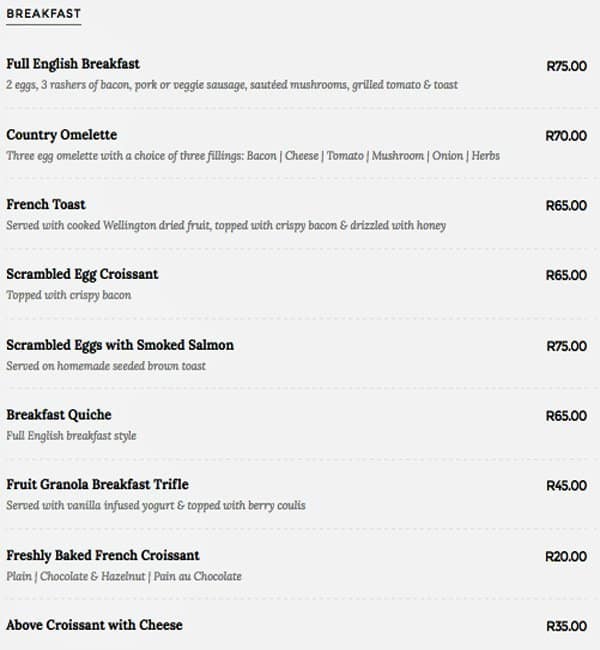Viewport: 600px width, 650px height.
Task: Click 'Served on homemade seeded brown toast'
Action: coord(106,366)
